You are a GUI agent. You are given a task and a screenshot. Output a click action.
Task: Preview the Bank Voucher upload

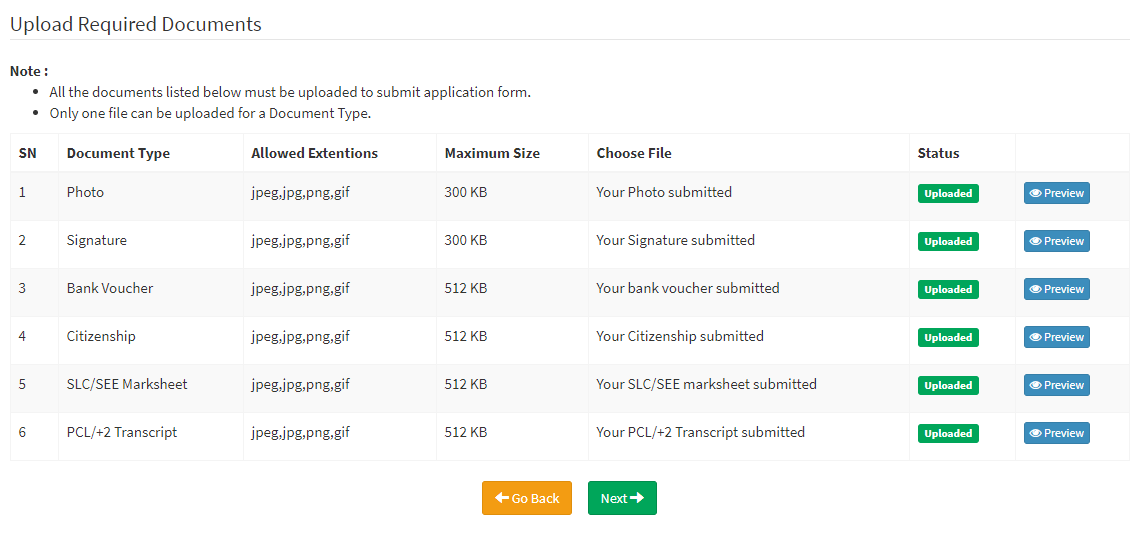[x=1057, y=289]
